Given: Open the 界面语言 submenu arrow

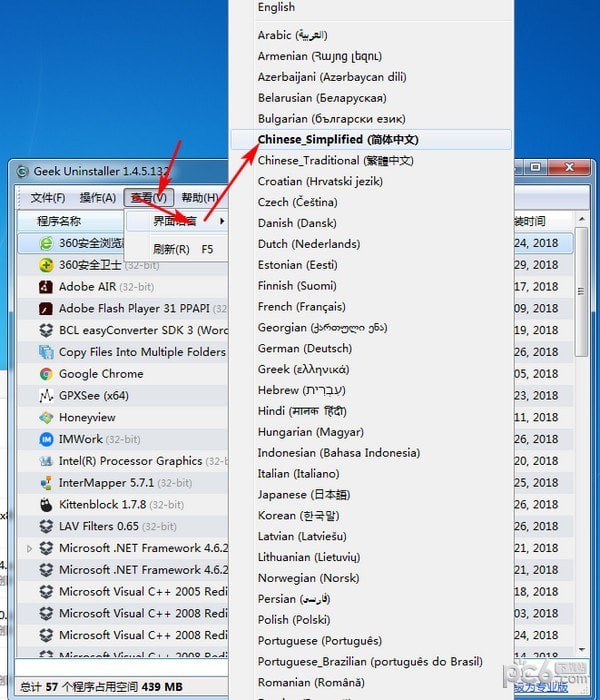Looking at the screenshot, I should coord(222,221).
